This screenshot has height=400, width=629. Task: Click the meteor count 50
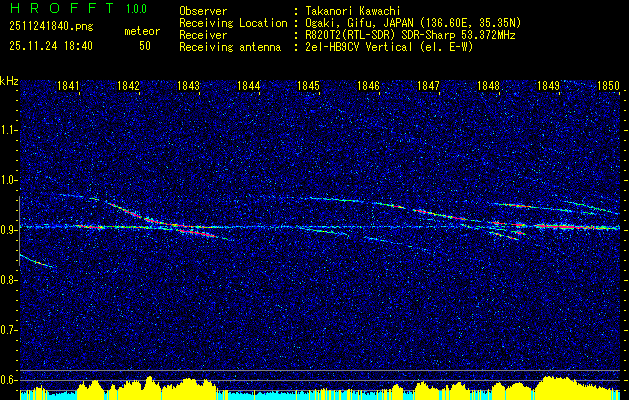145,46
